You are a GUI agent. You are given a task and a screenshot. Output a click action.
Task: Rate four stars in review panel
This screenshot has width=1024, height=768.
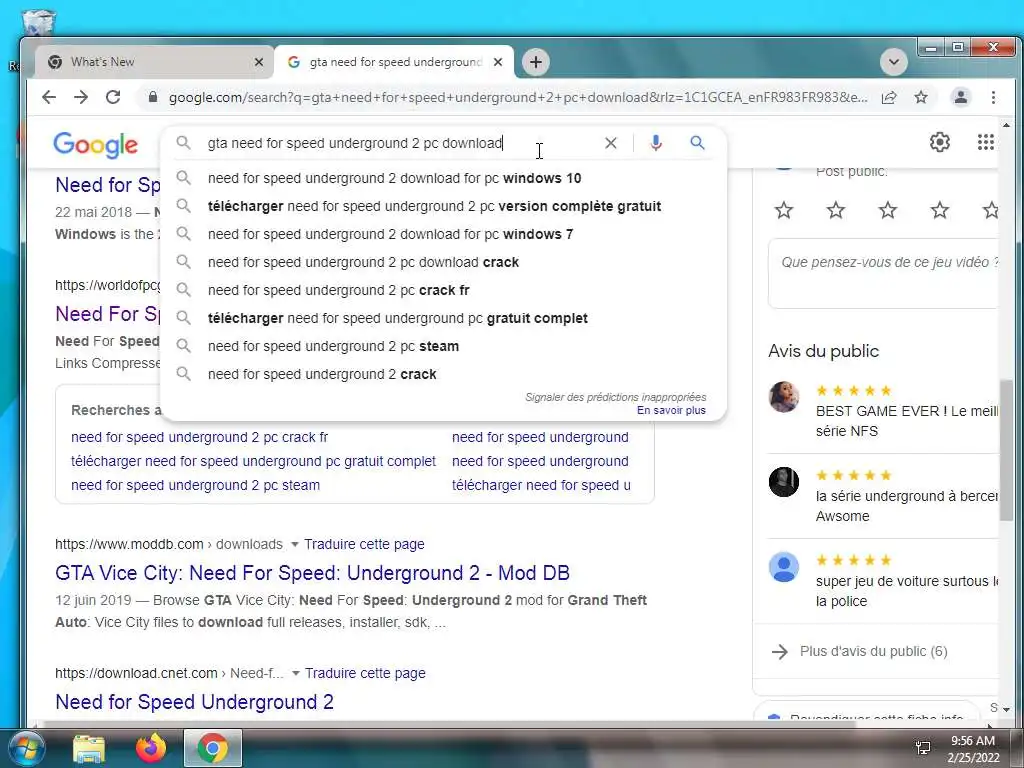940,210
